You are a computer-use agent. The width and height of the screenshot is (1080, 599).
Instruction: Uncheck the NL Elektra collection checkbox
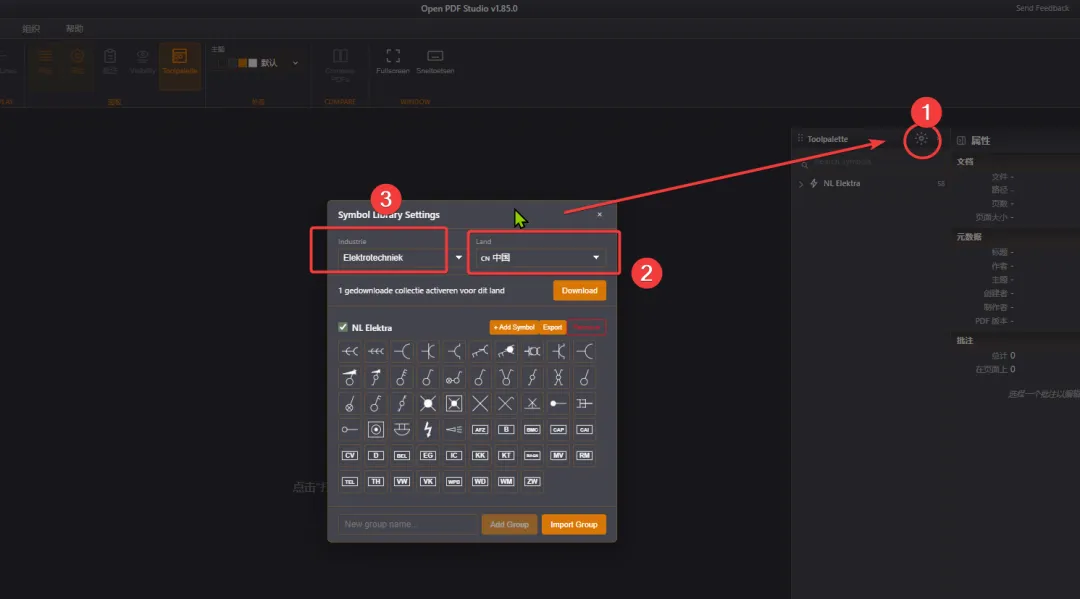click(343, 327)
